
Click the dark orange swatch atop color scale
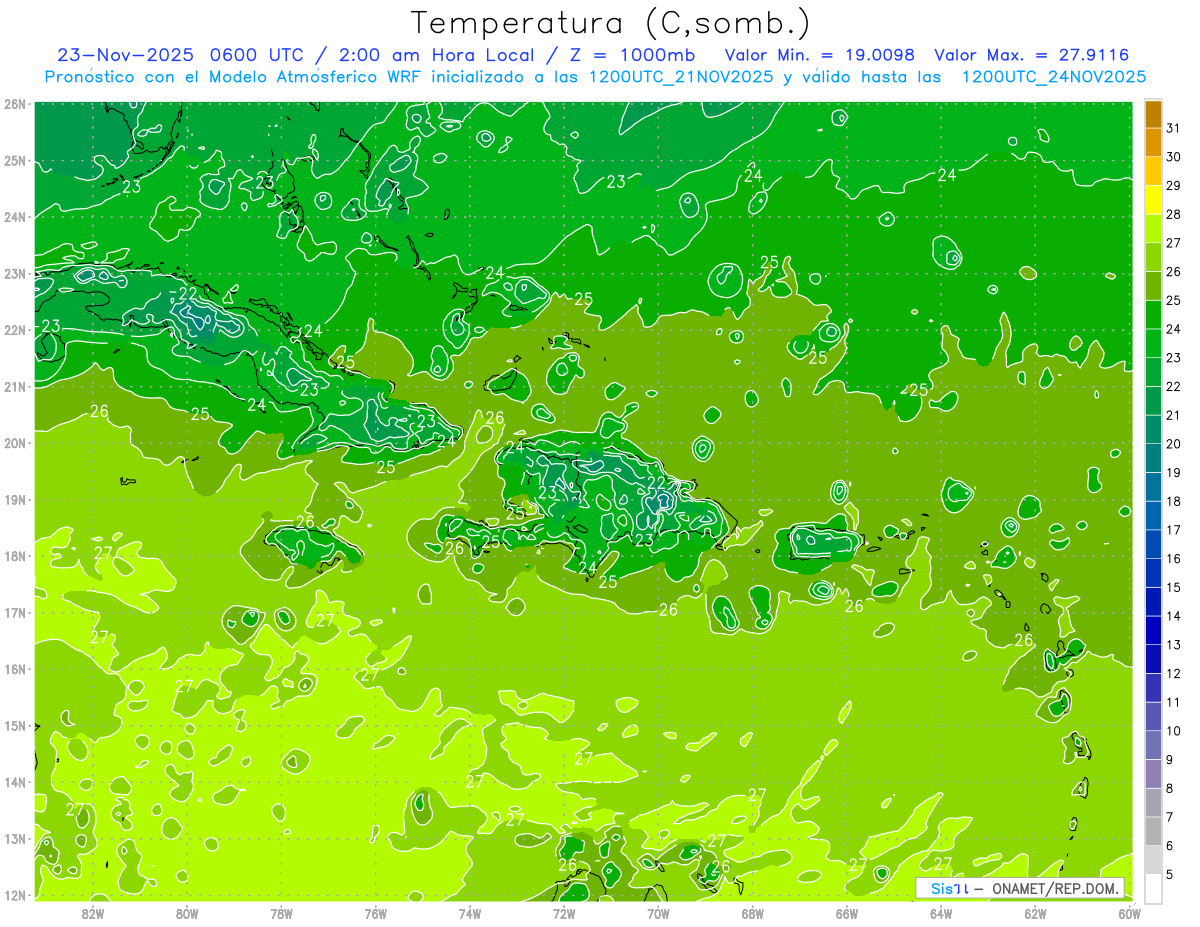pos(1154,115)
